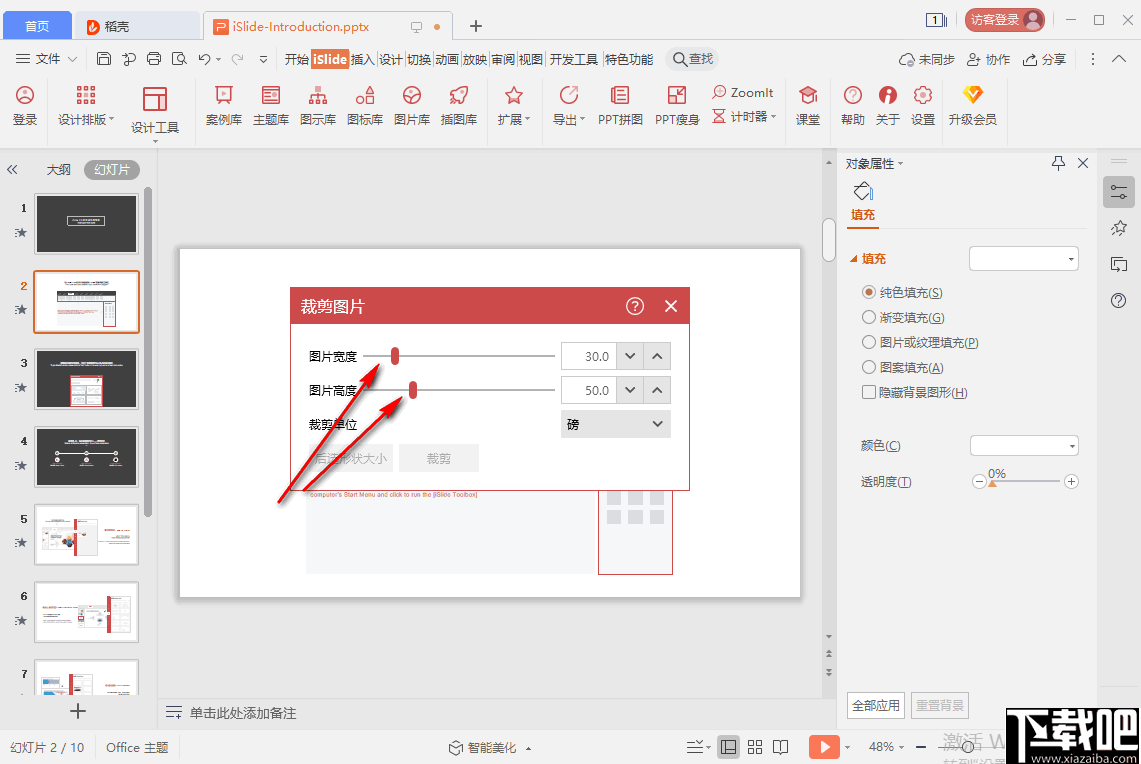Viewport: 1141px width, 764px height.
Task: Open the 案例库 (Case Library) in iSlide toolbar
Action: point(222,107)
